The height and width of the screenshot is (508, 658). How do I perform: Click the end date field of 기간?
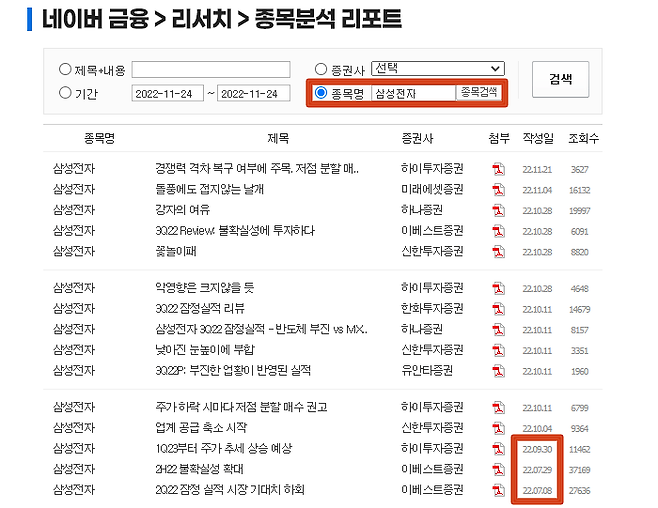tap(253, 93)
